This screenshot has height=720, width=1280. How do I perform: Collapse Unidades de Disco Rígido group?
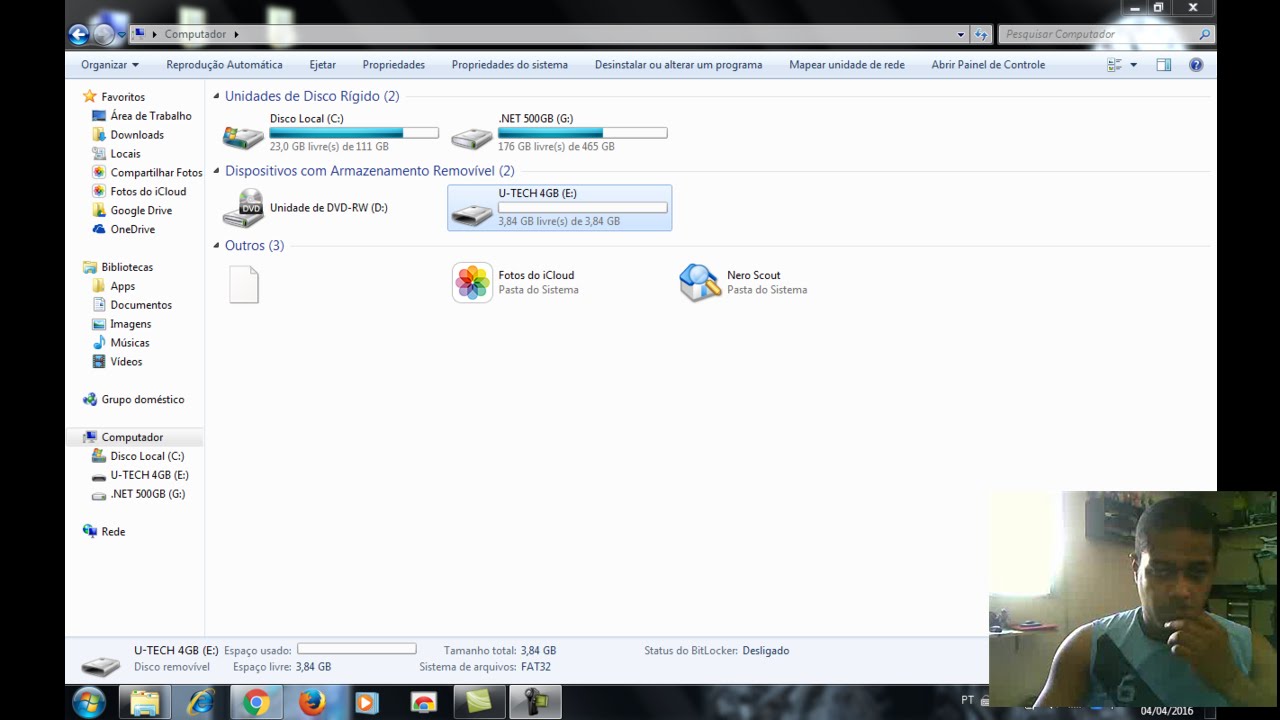tap(217, 97)
